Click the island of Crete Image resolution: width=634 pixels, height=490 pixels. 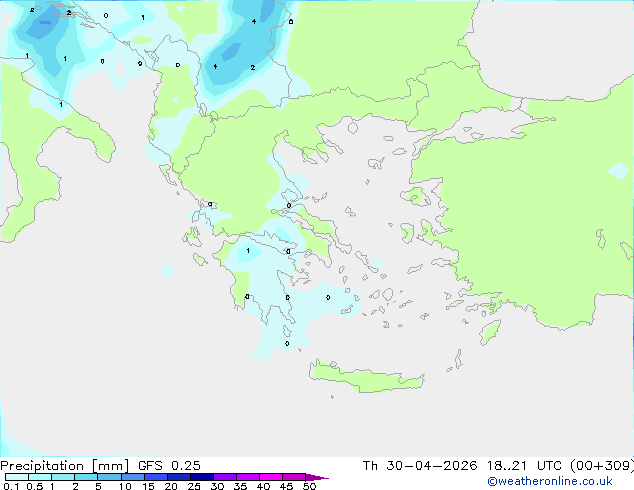pyautogui.click(x=366, y=377)
